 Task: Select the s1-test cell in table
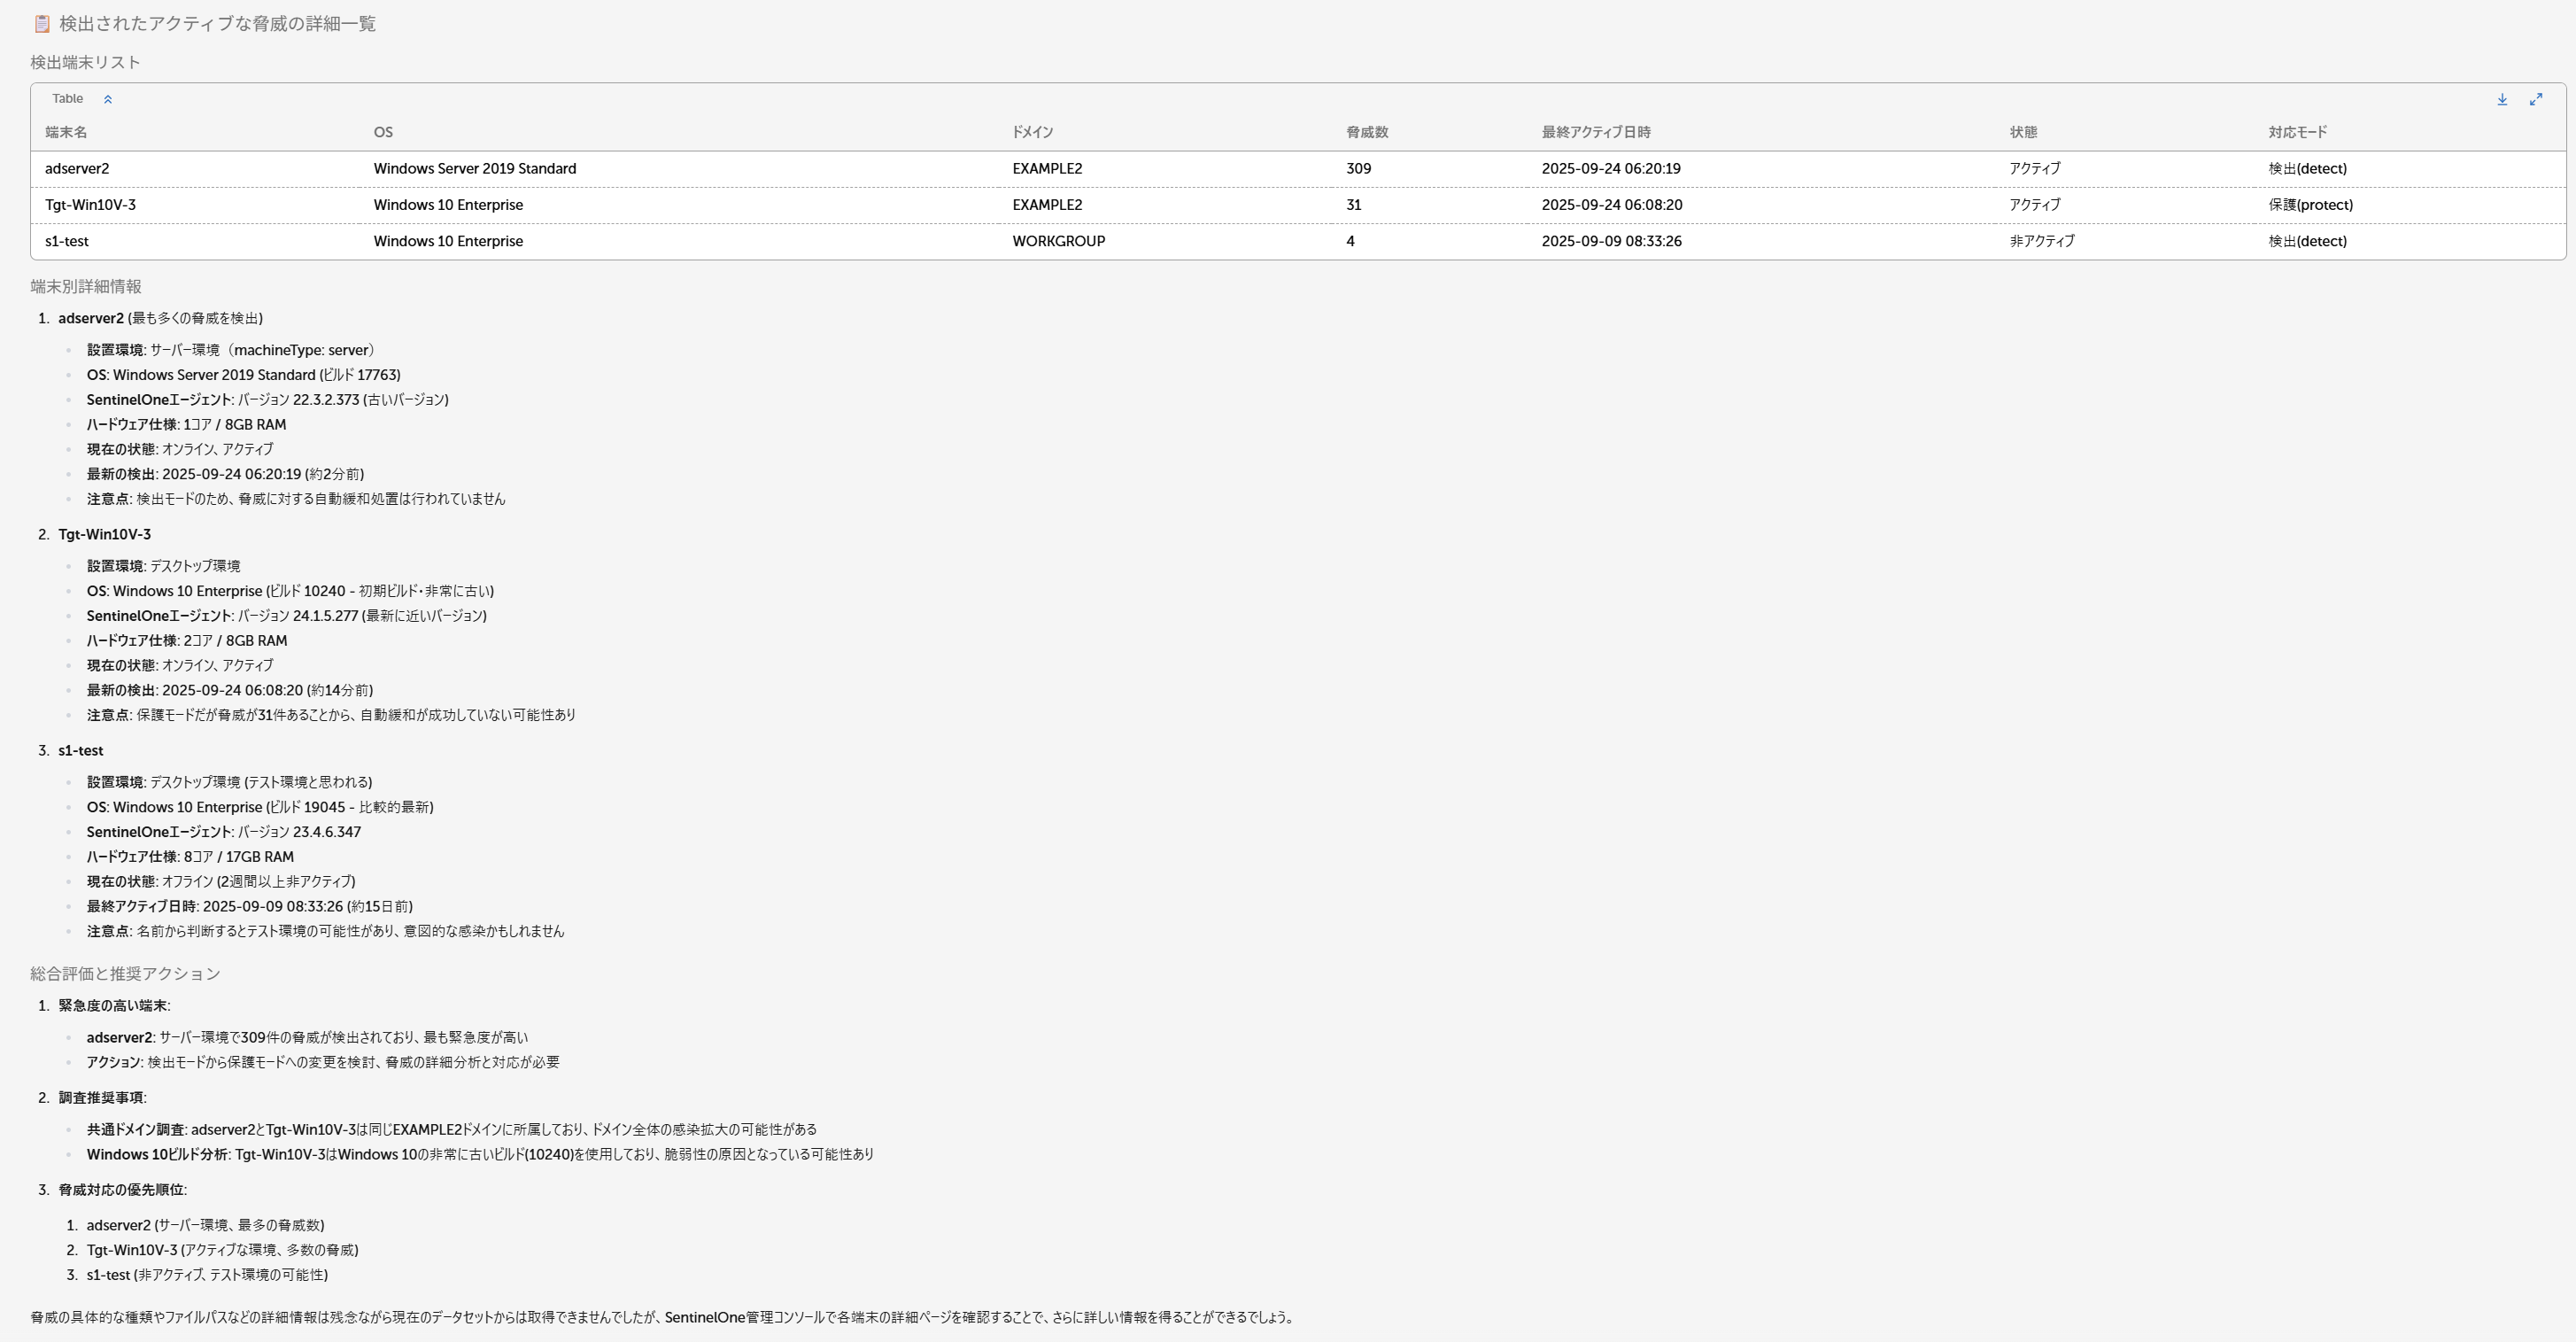67,241
